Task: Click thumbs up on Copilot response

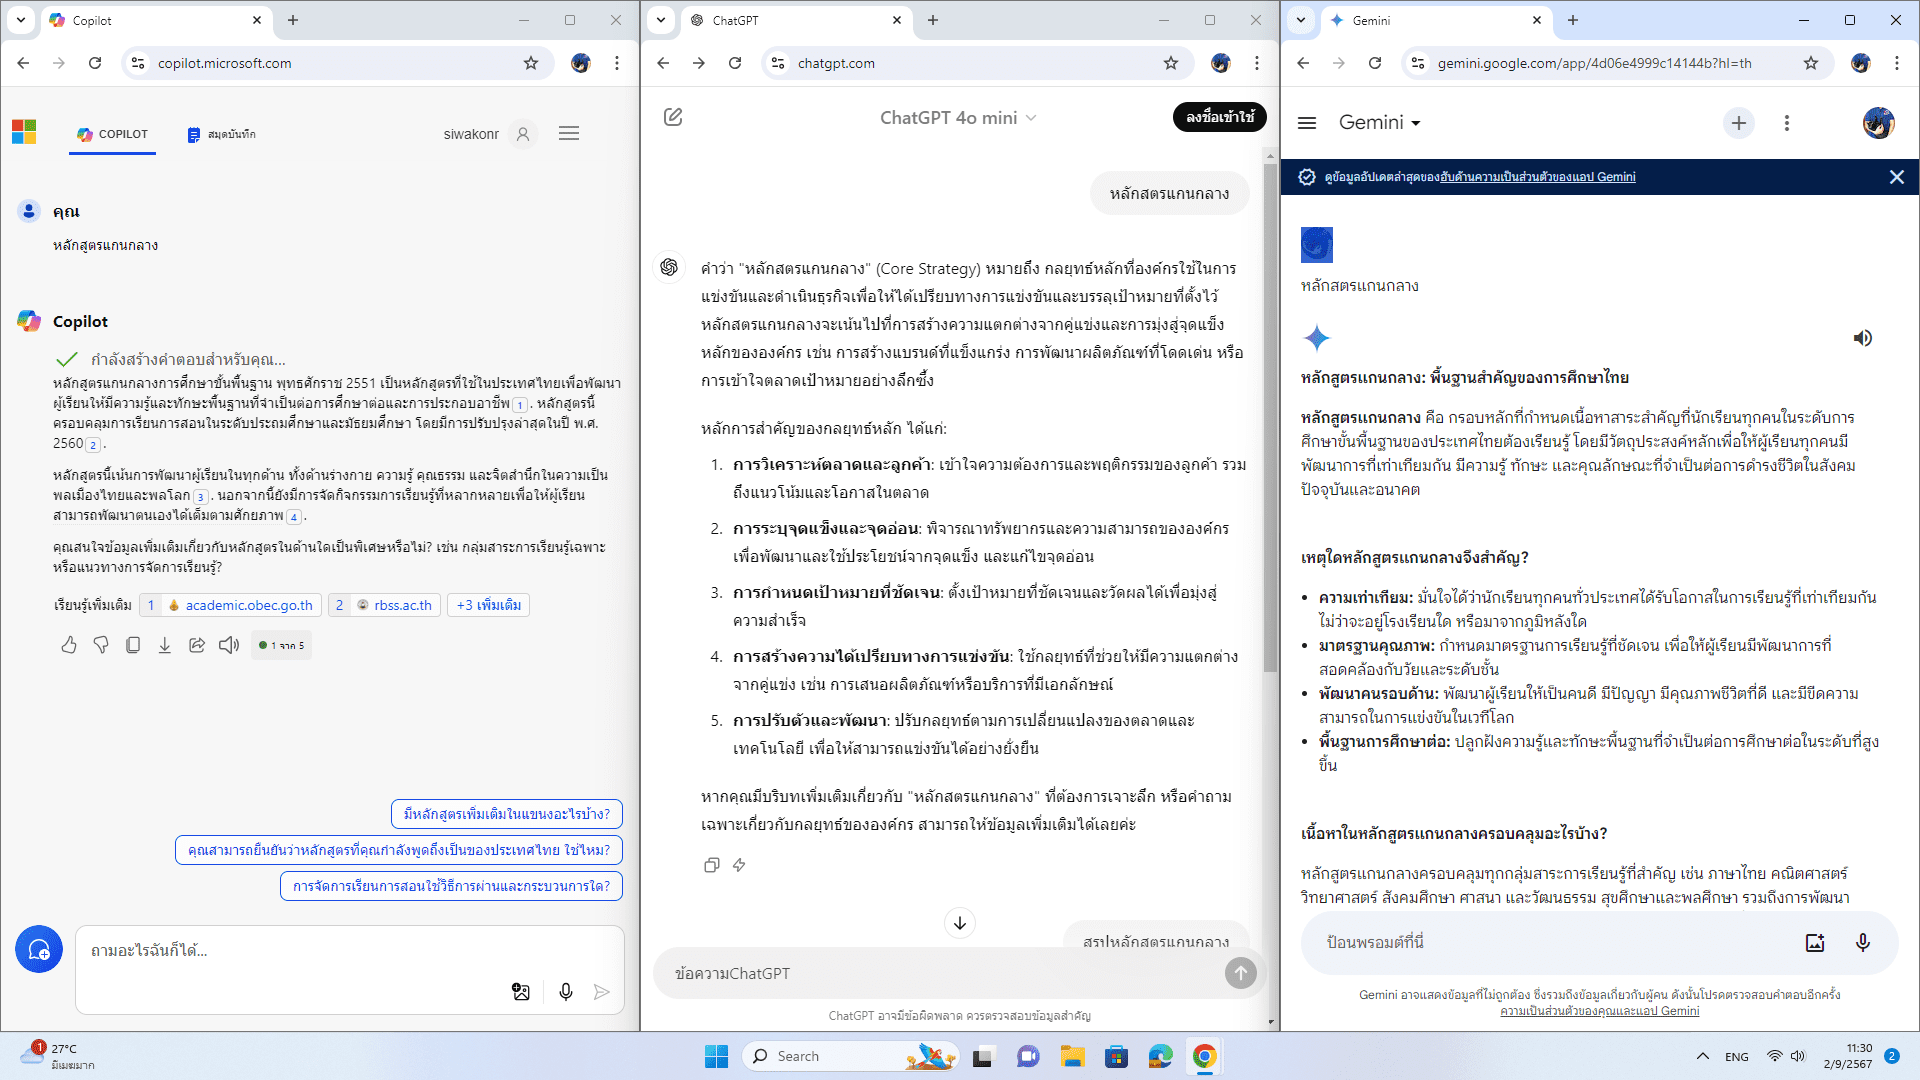Action: [x=69, y=645]
